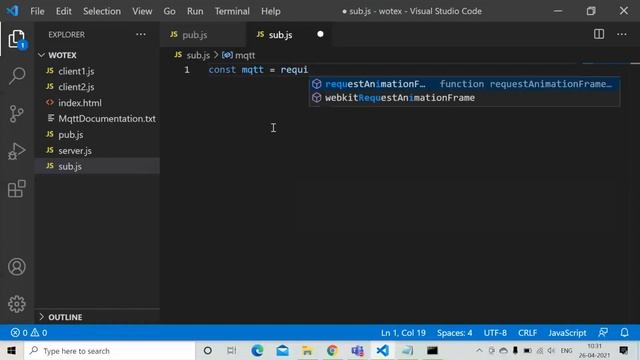Change encoding via UTF-8 status item
The width and height of the screenshot is (640, 360).
[x=495, y=333]
